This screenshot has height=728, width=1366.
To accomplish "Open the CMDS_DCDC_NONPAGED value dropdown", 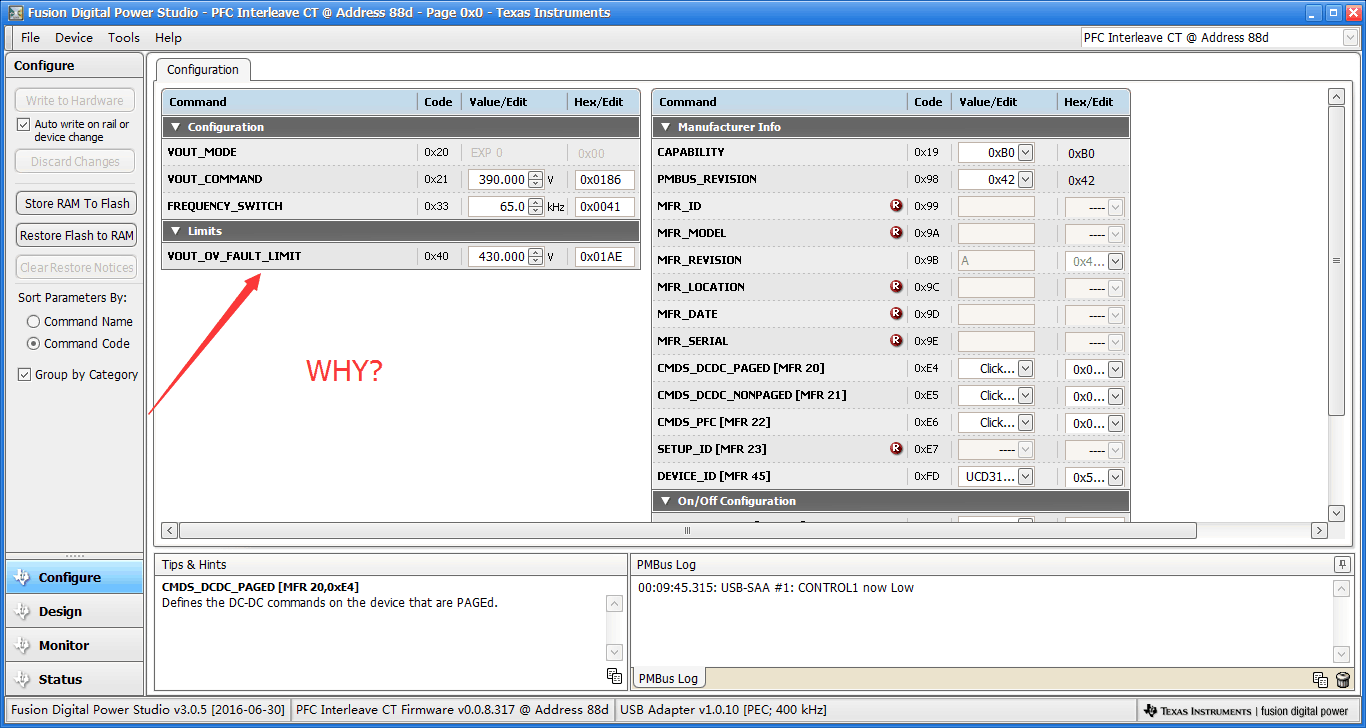I will (x=1025, y=396).
